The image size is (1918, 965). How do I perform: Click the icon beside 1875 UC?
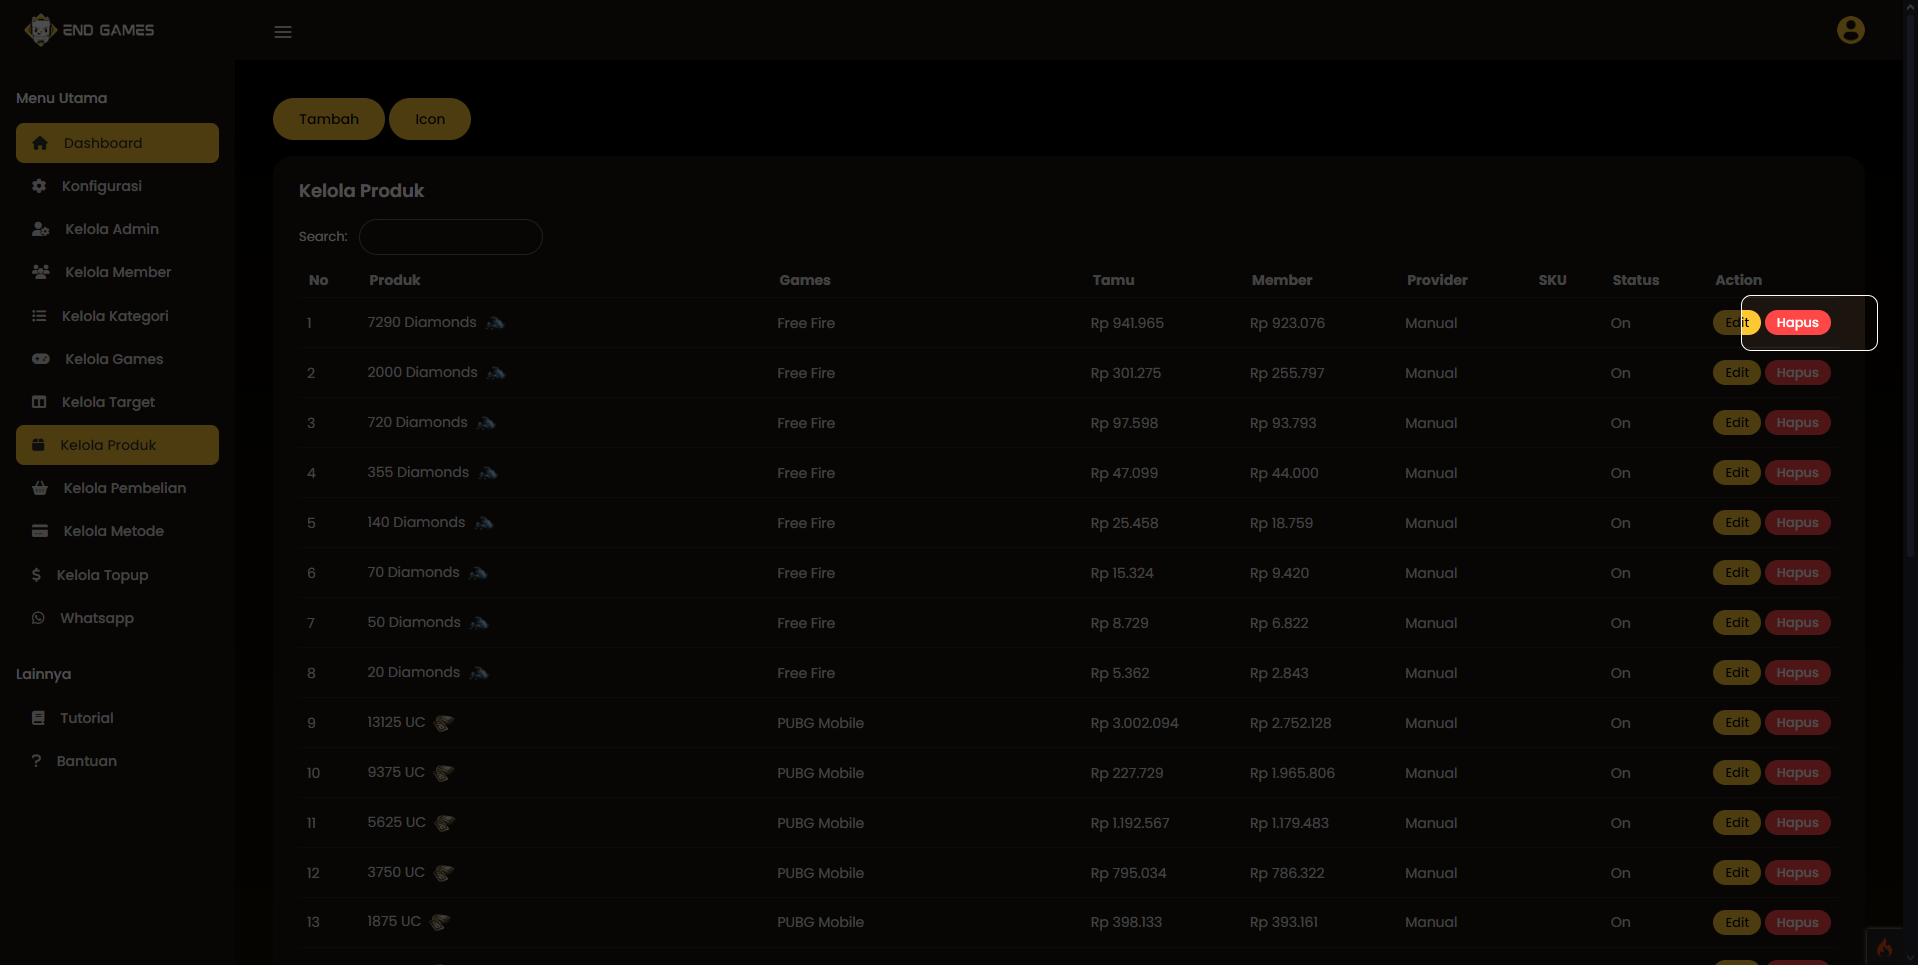click(440, 922)
